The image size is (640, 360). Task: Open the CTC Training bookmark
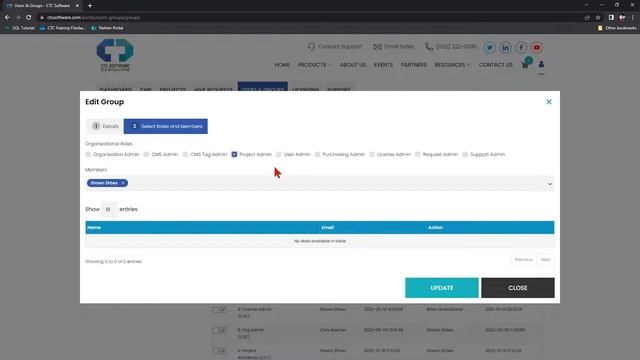pos(63,28)
